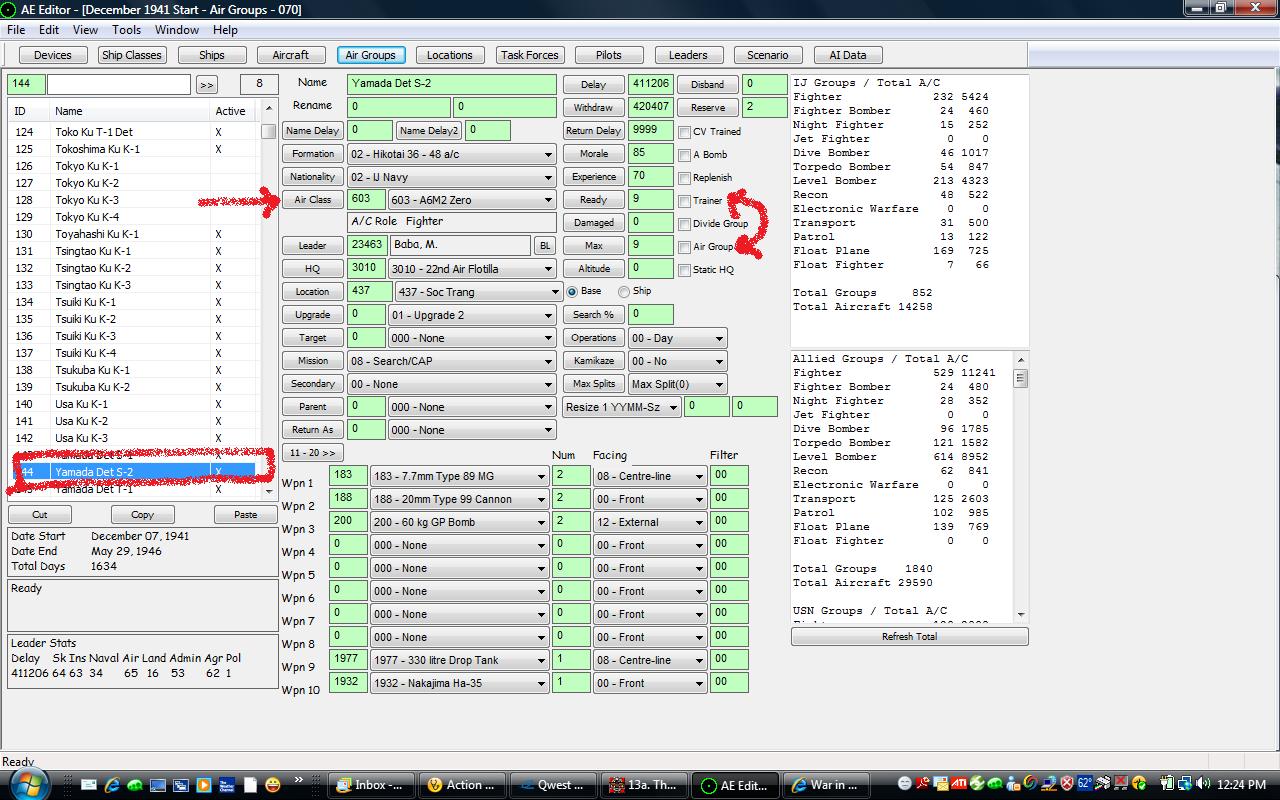Image resolution: width=1280 pixels, height=800 pixels.
Task: Click the Name field Yamada Det S-2
Action: tap(451, 84)
